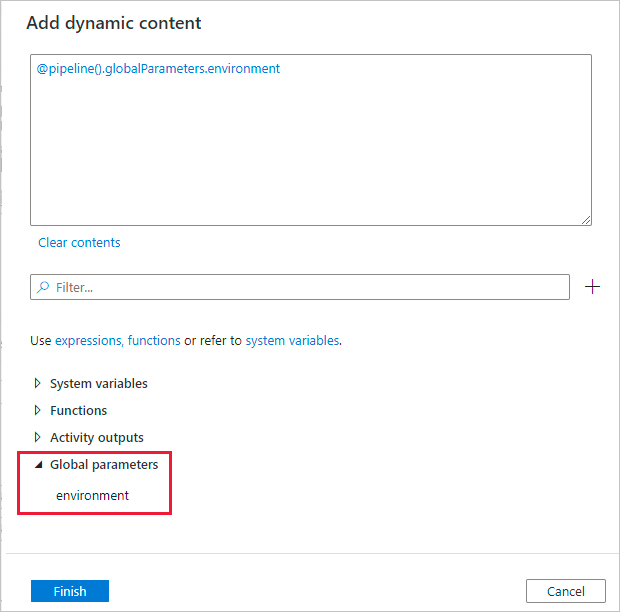Collapse the Global parameters arrow
620x612 pixels.
coord(38,464)
